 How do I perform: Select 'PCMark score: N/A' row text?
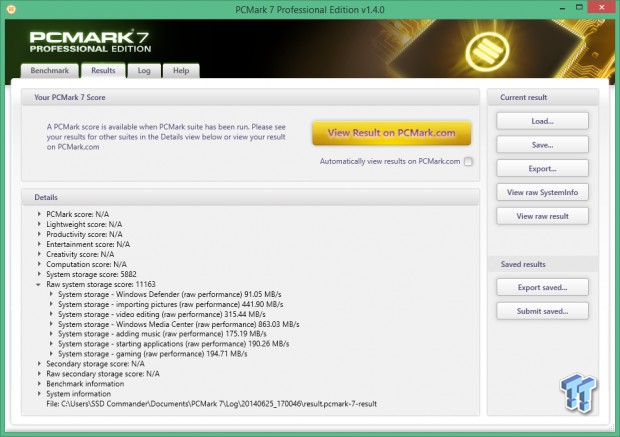[x=78, y=214]
